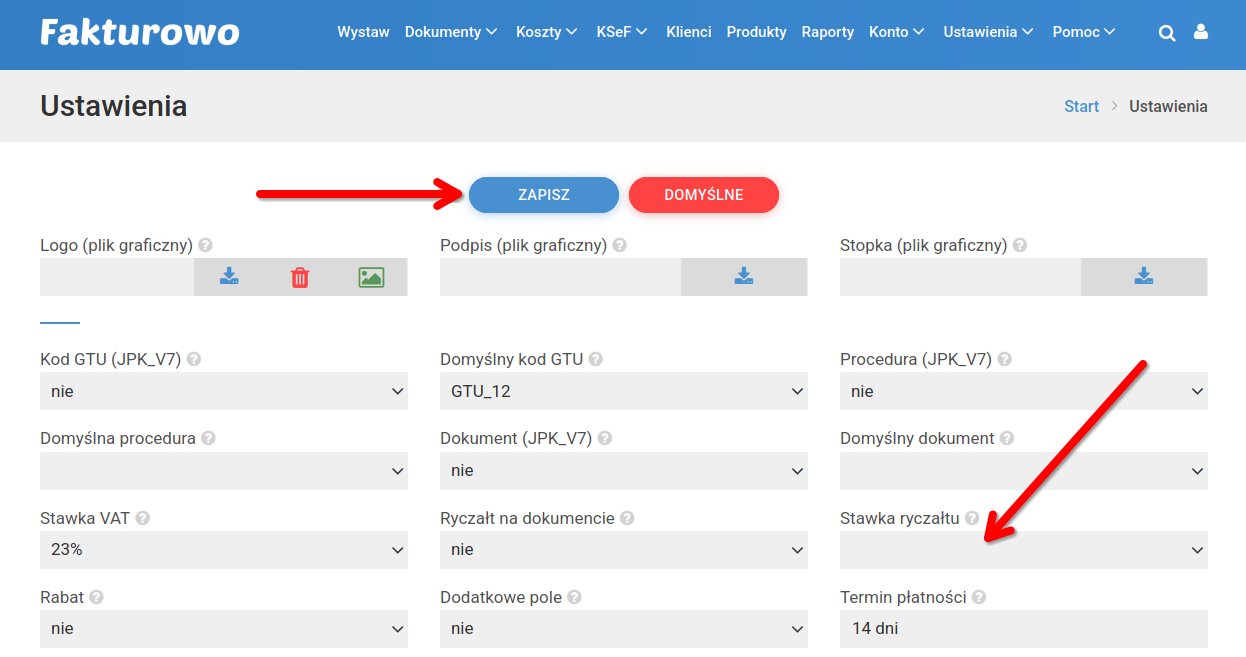Screen dimensions: 1246x657
Task: Show the help tooltip next to Stawka VAT
Action: [143, 518]
